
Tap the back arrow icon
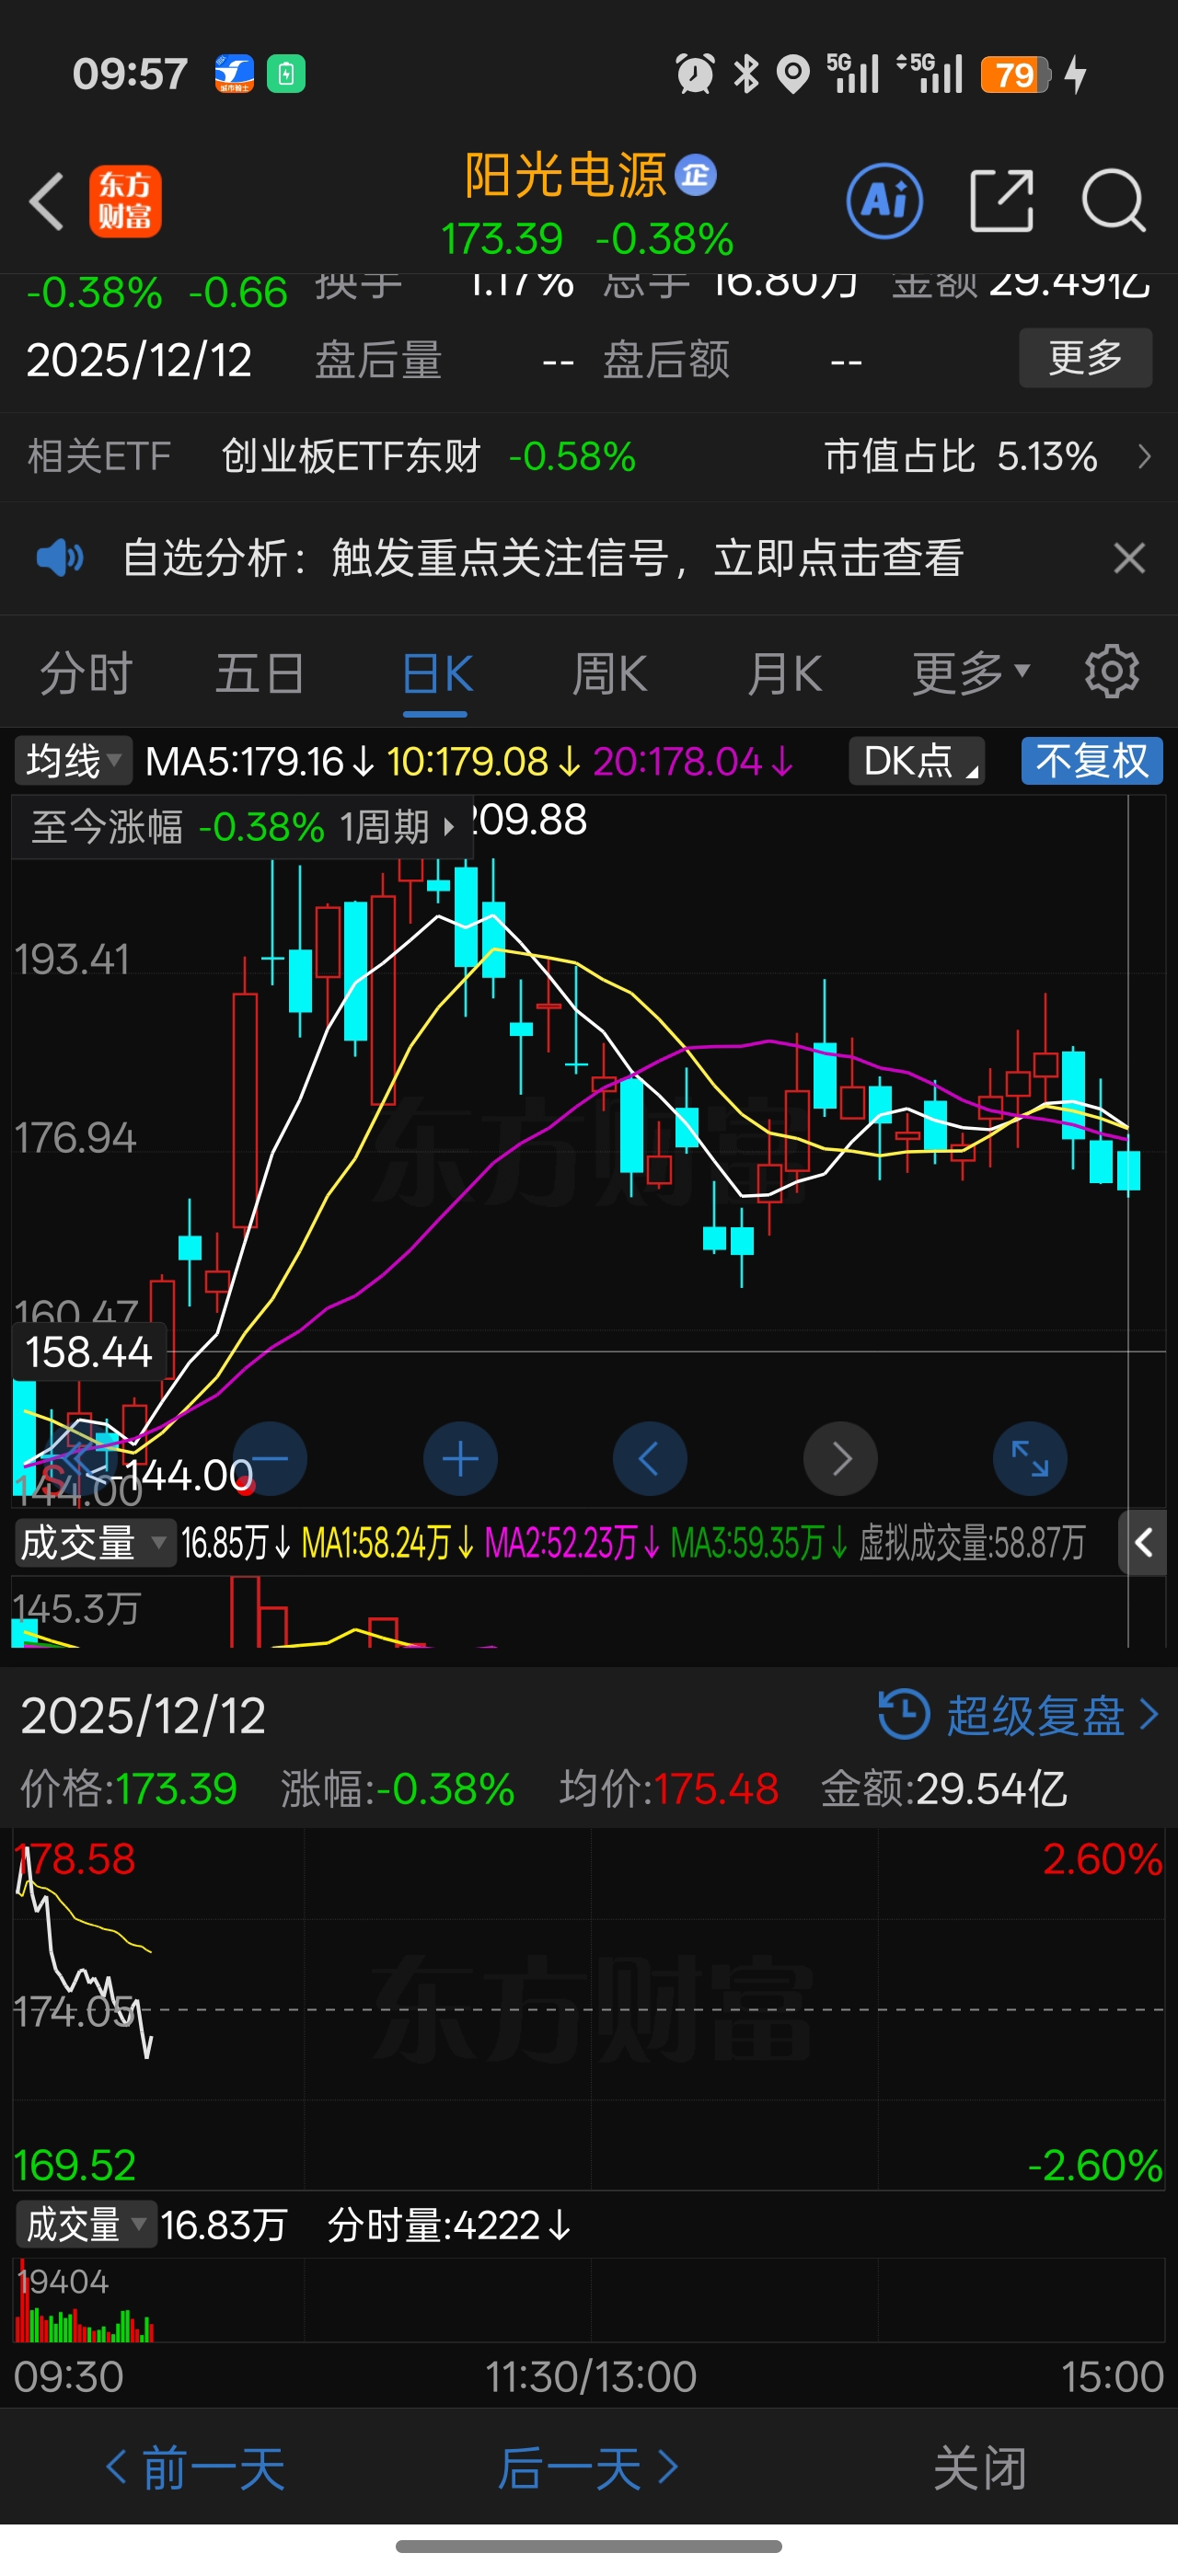(x=47, y=201)
